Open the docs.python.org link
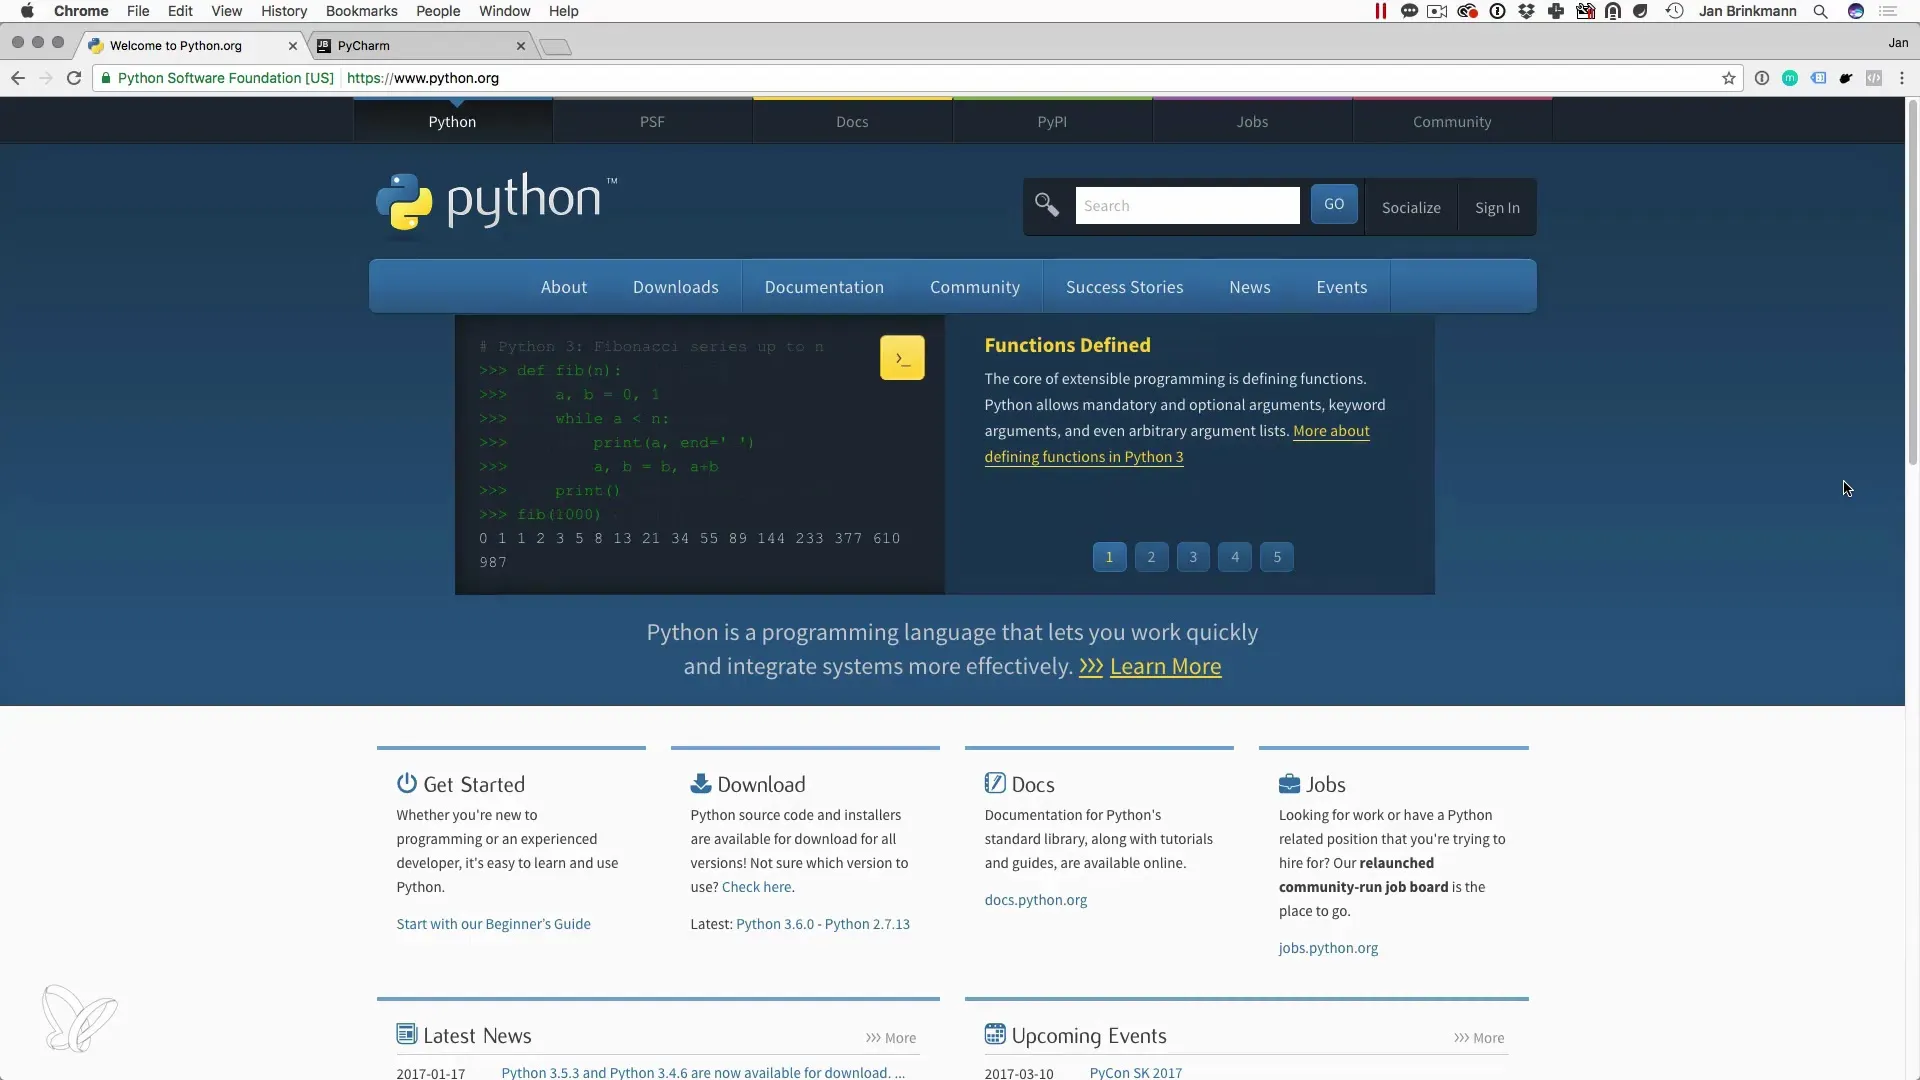The image size is (1920, 1080). pos(1035,900)
